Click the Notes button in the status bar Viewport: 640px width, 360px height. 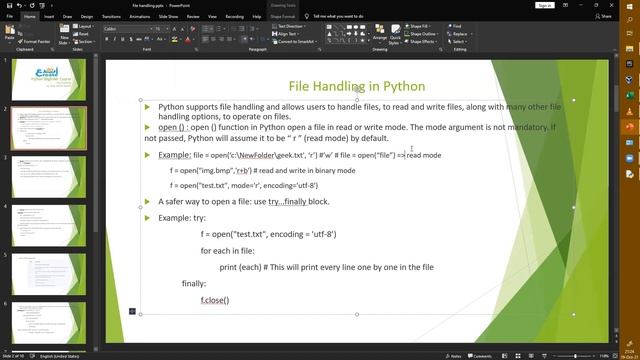tap(453, 356)
